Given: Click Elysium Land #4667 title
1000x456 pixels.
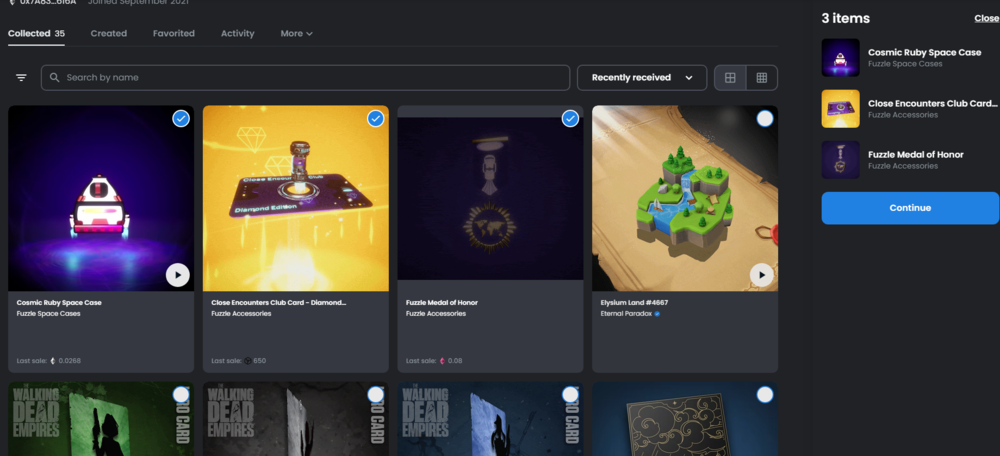Looking at the screenshot, I should tap(634, 303).
